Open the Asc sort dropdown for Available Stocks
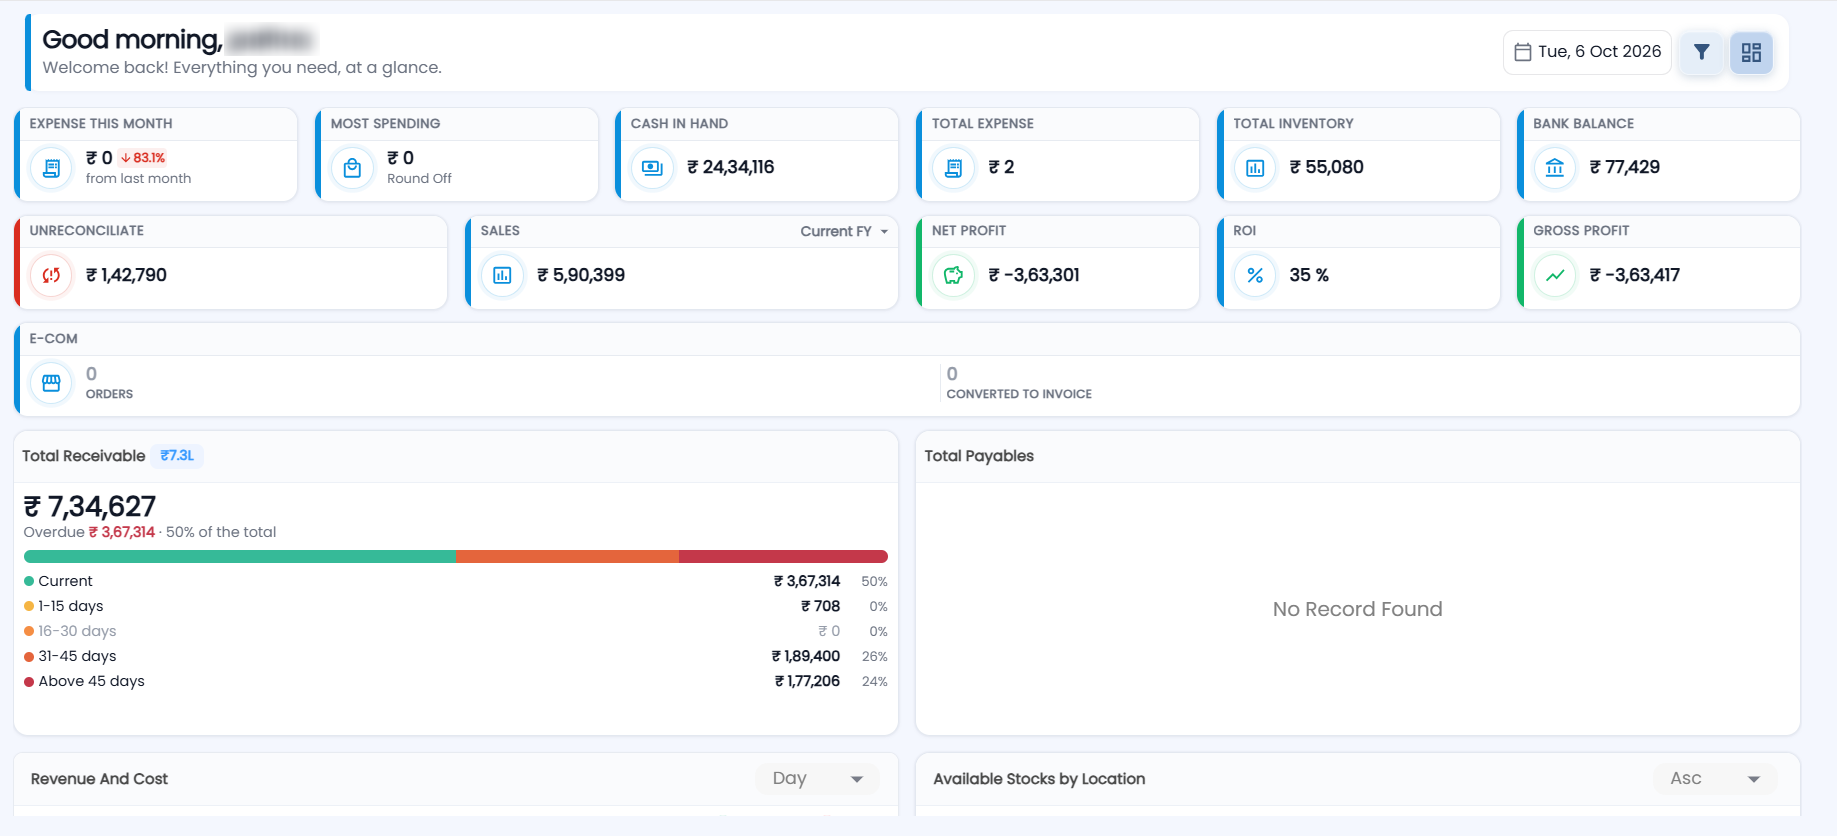This screenshot has width=1837, height=836. coord(1715,778)
